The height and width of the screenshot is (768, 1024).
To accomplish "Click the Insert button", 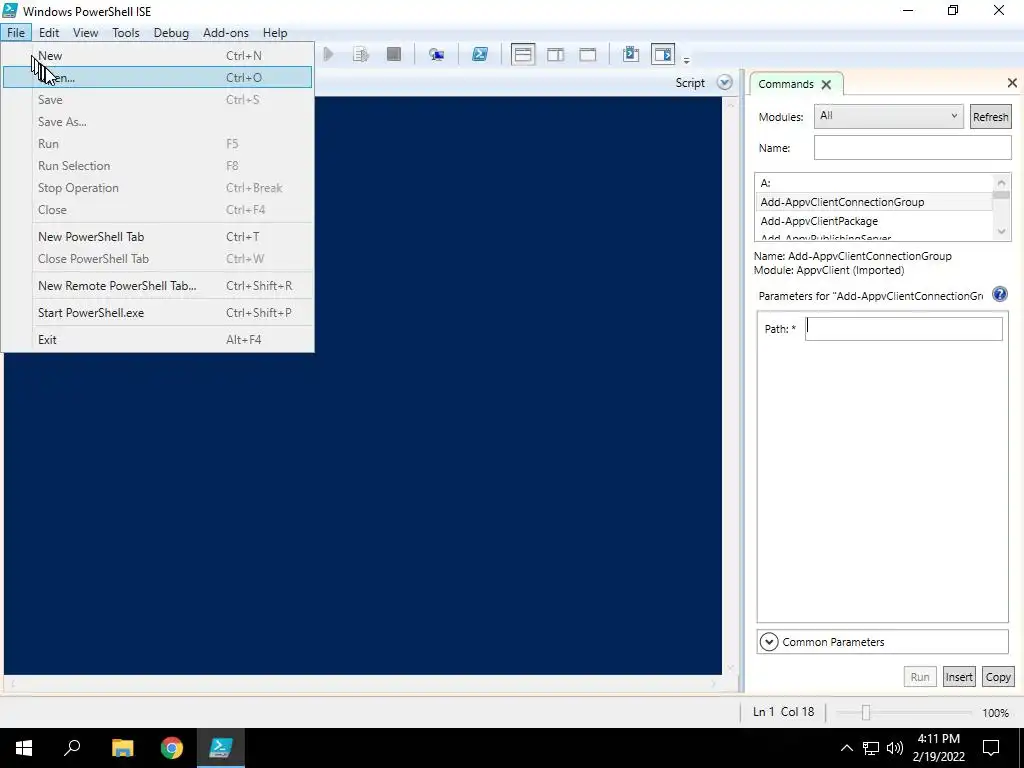I will (x=959, y=677).
